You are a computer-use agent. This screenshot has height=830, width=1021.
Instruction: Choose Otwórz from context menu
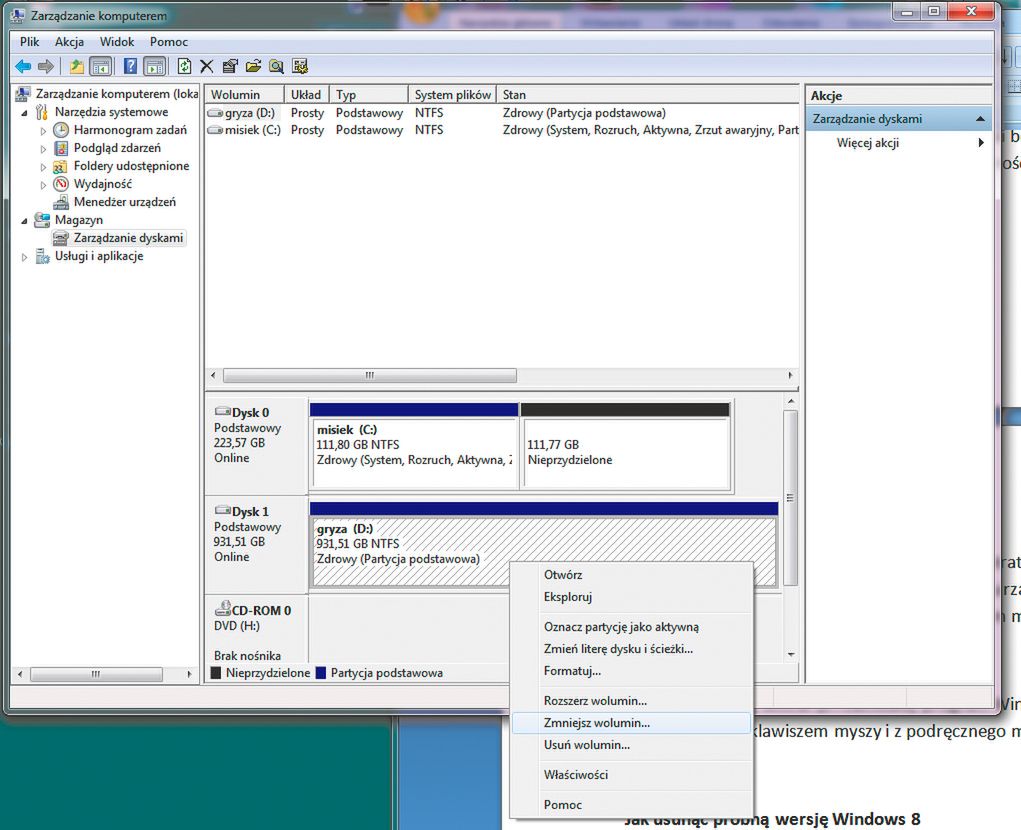(632, 575)
